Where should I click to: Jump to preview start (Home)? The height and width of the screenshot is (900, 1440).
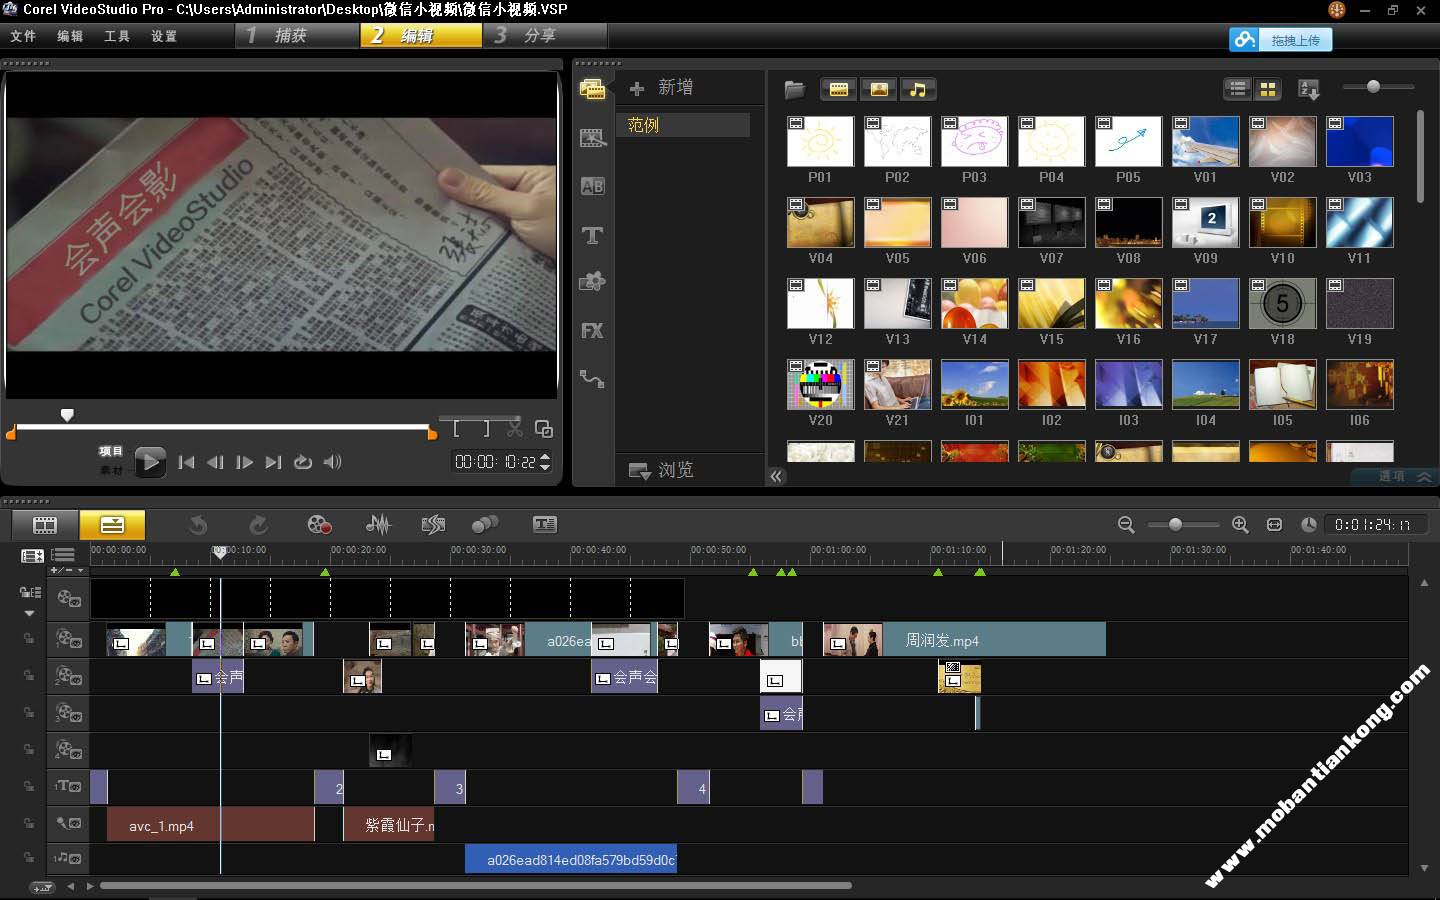coord(186,462)
